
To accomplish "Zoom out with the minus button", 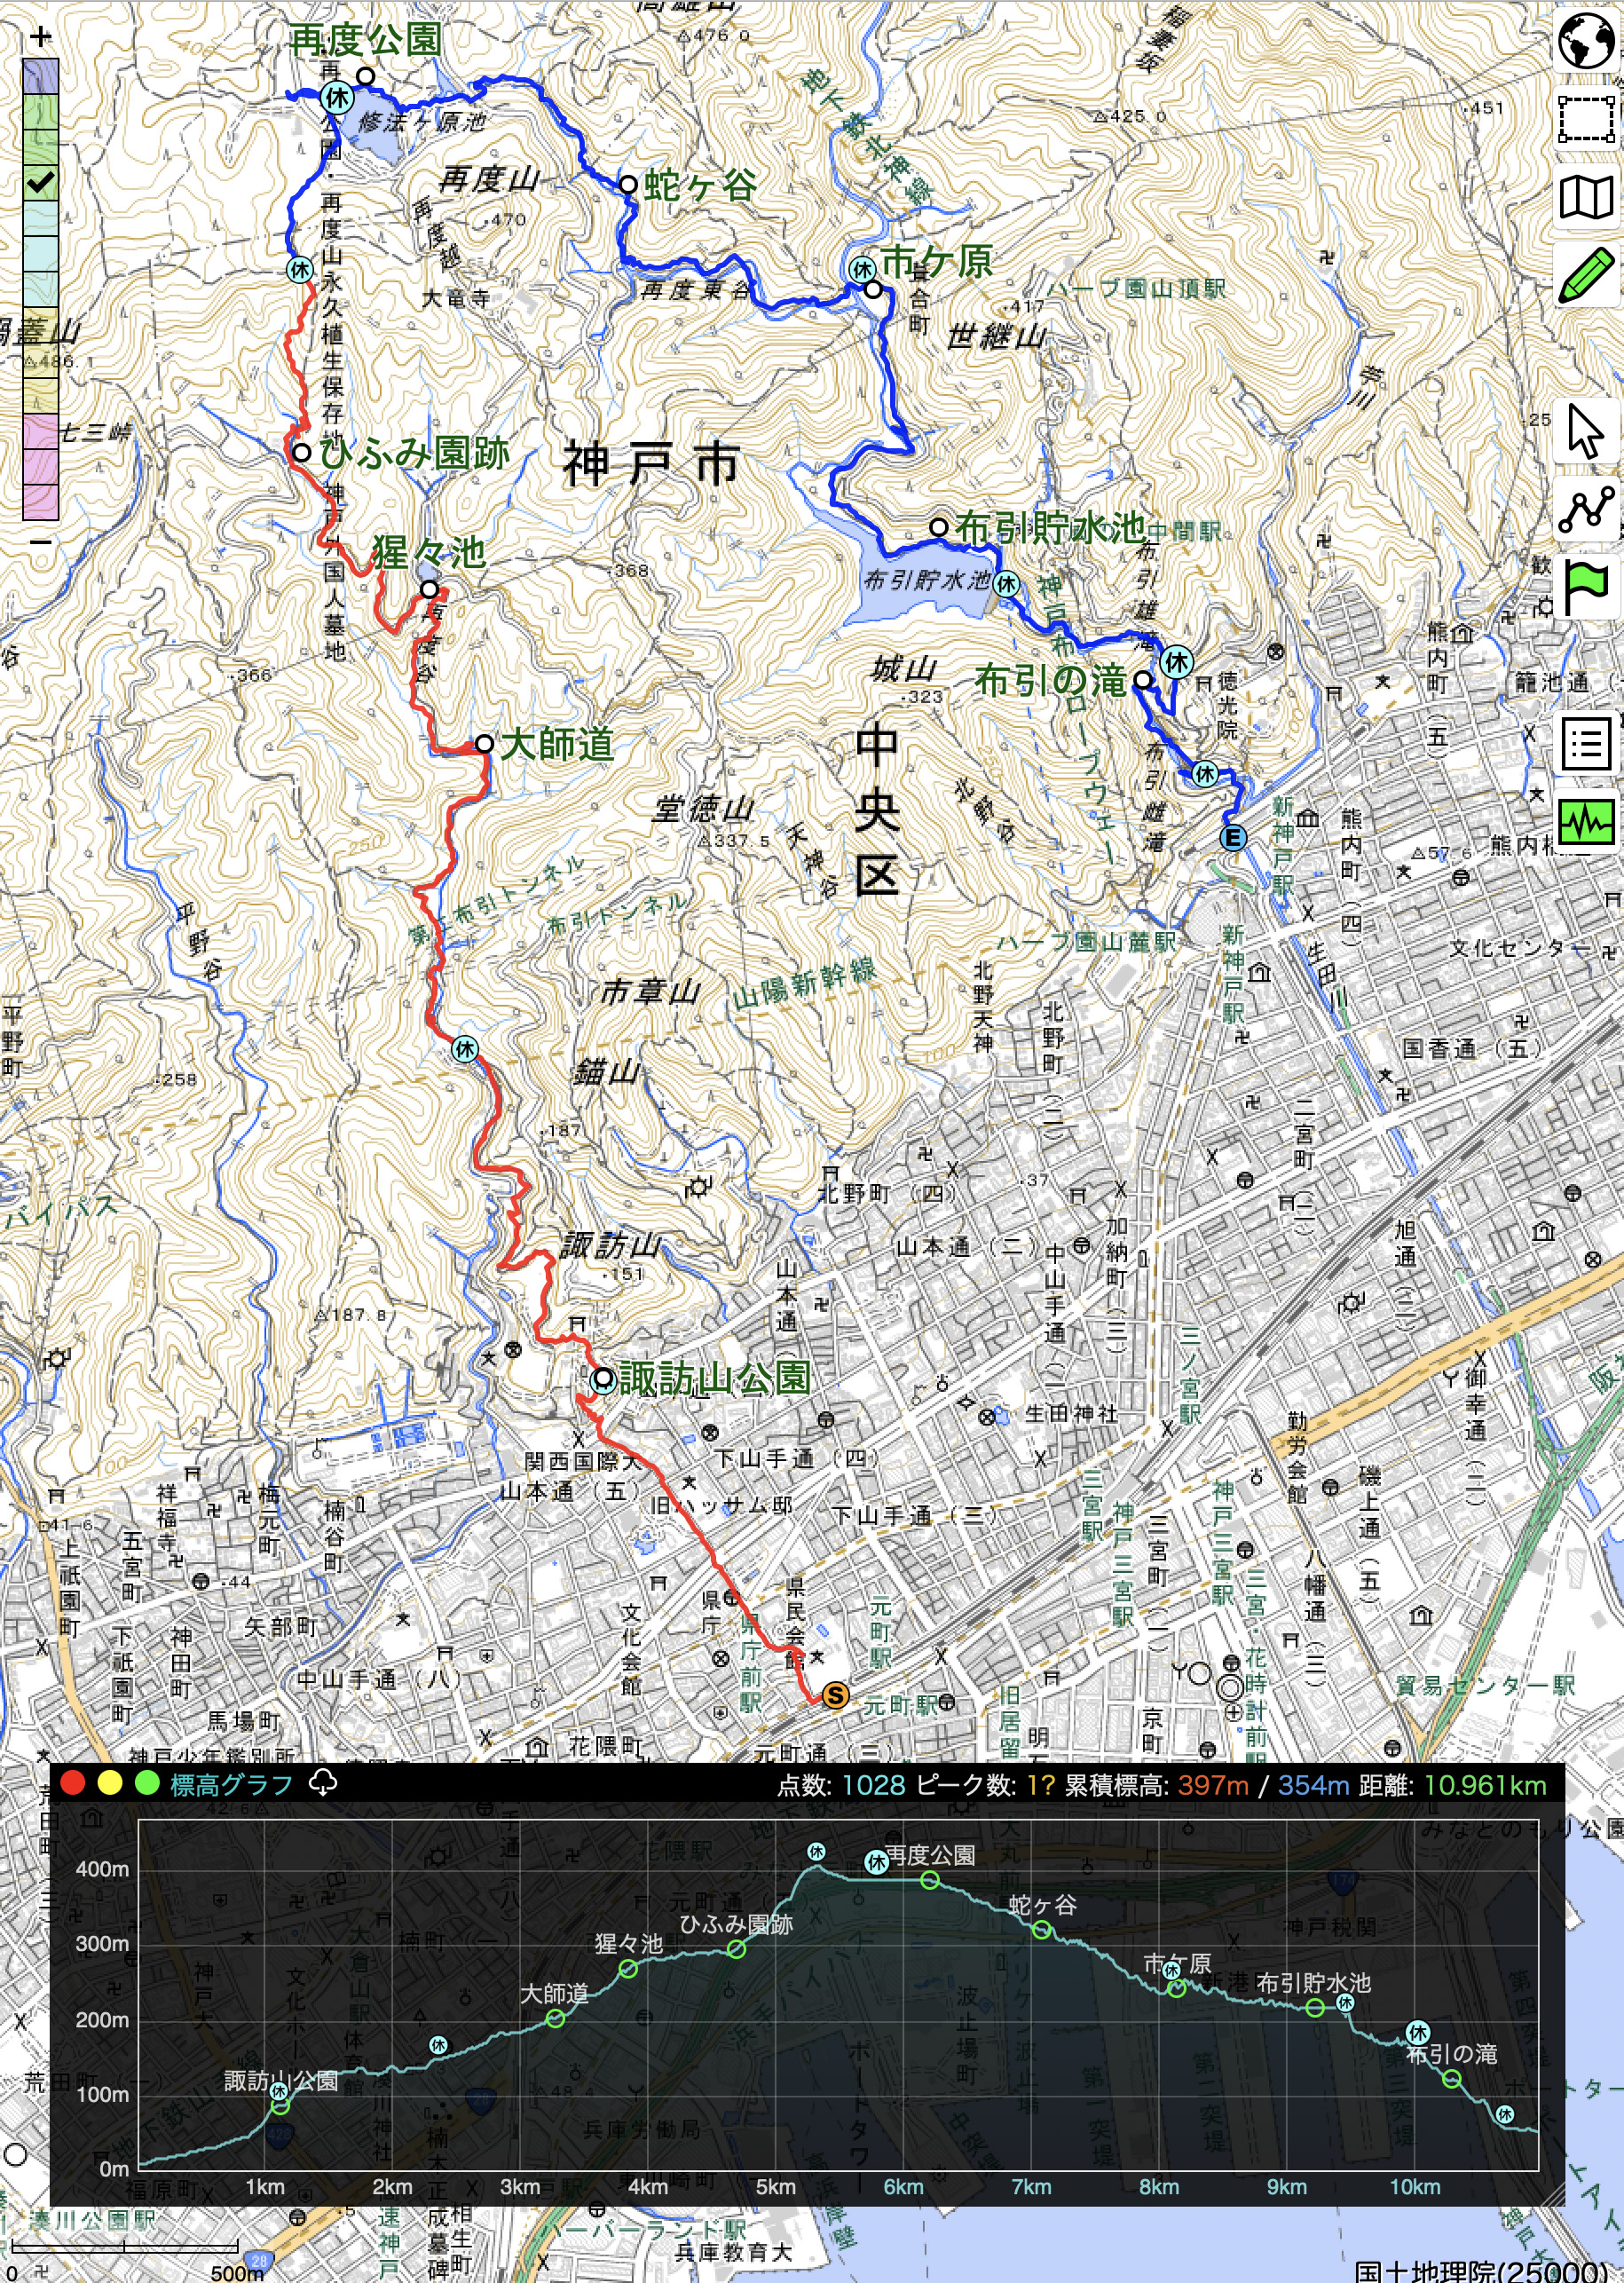I will [40, 542].
